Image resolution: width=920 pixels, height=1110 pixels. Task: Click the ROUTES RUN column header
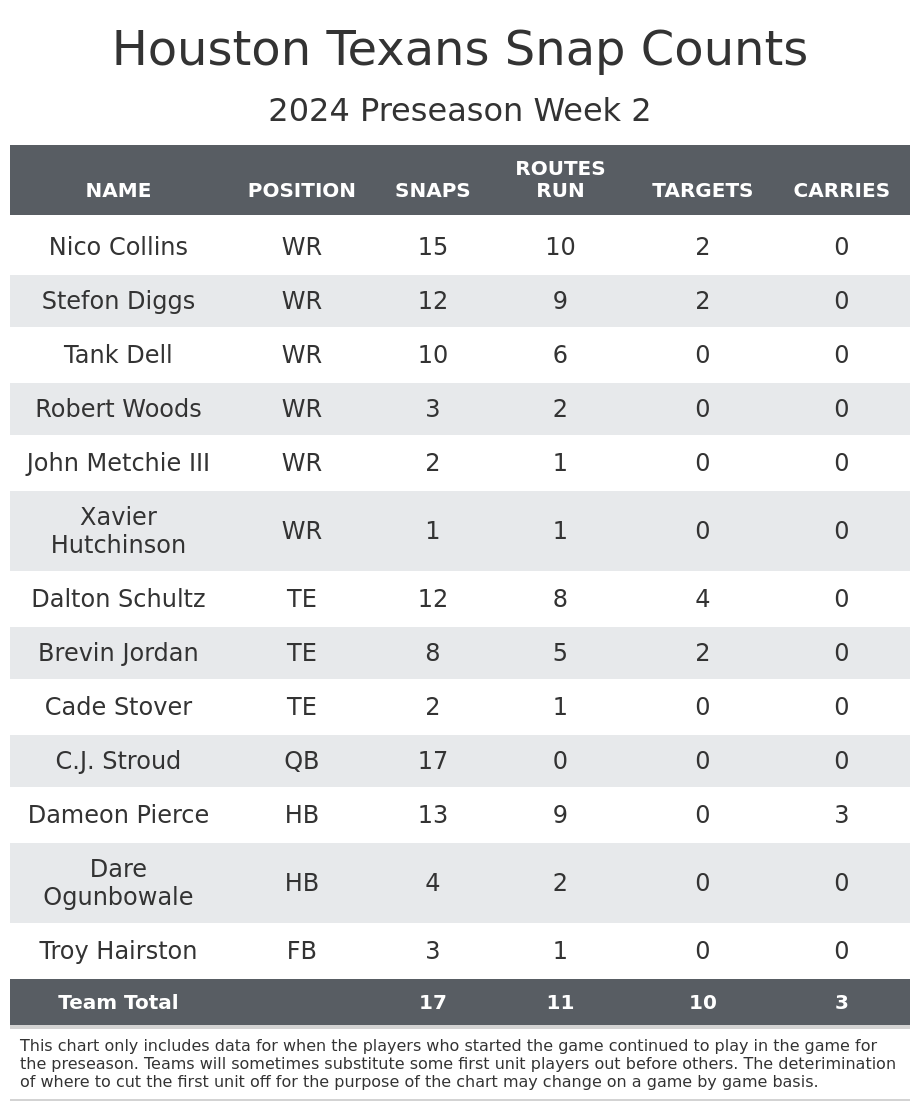[x=560, y=180]
